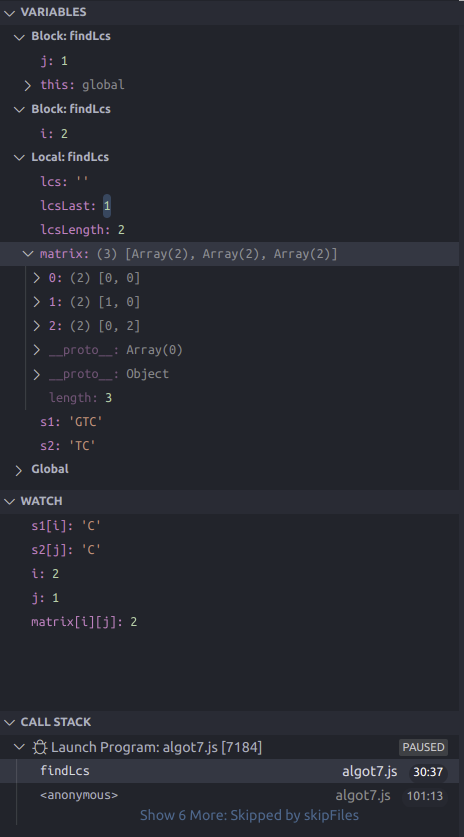Expand the __proto__: Object entry
464x837 pixels.
click(36, 374)
